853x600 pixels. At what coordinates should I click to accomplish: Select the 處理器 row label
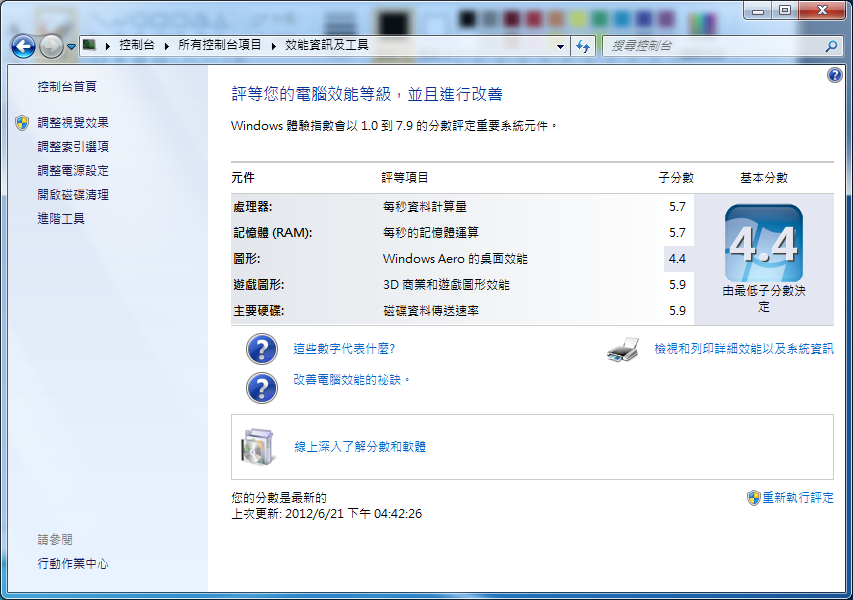pyautogui.click(x=252, y=207)
